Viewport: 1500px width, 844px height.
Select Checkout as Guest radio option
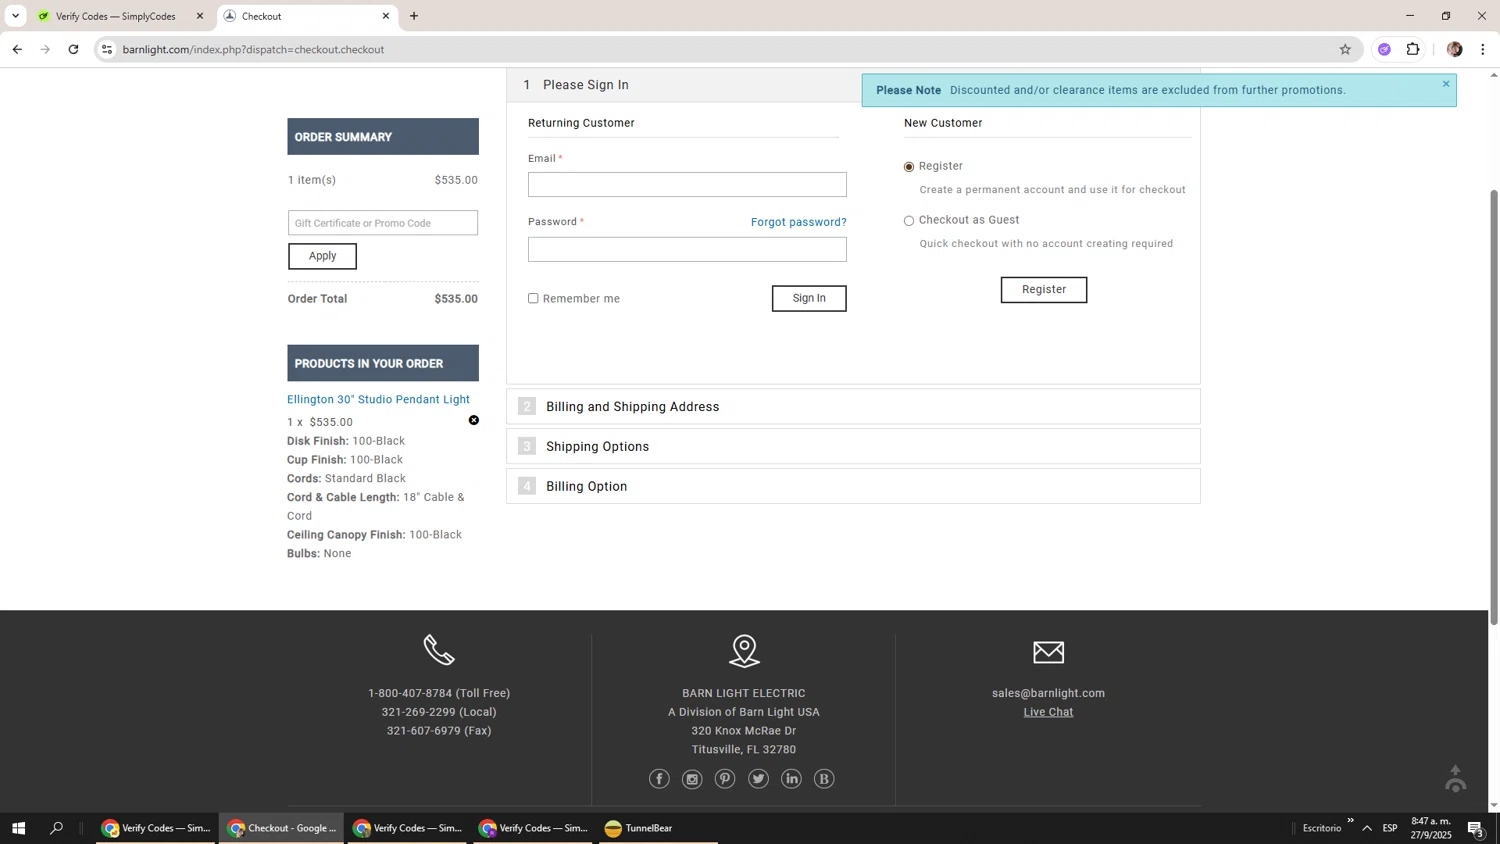tap(909, 221)
